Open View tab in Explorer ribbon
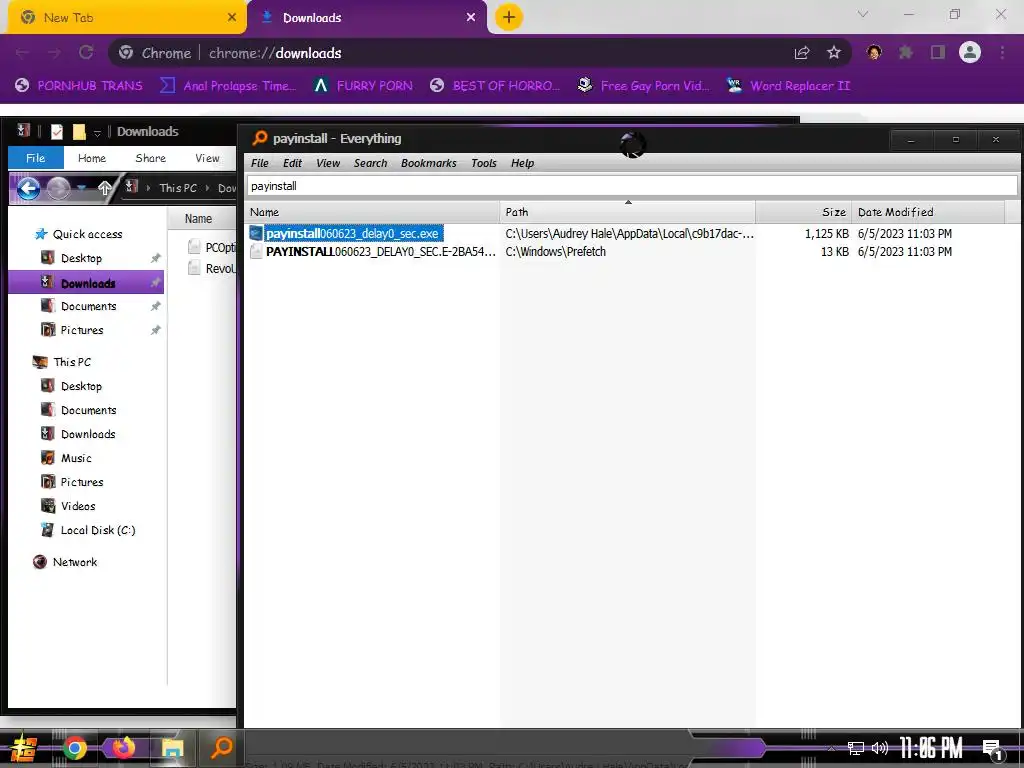Screen dimensions: 1024x768 tap(207, 158)
